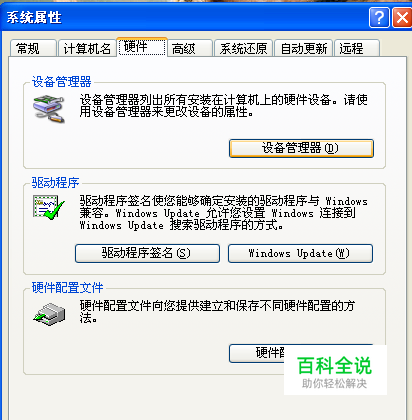Click the hardware profiles icon

[49, 314]
